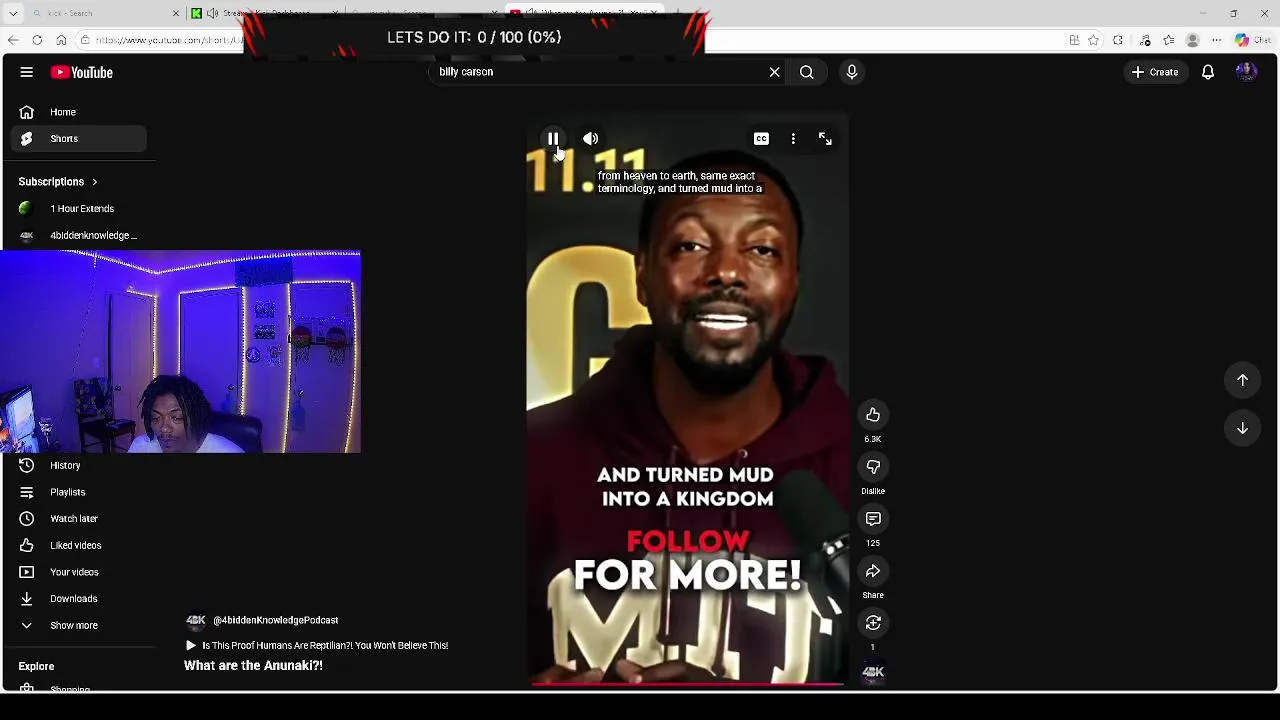The width and height of the screenshot is (1280, 720).
Task: Expand 'Show more' in the sidebar
Action: 80,626
